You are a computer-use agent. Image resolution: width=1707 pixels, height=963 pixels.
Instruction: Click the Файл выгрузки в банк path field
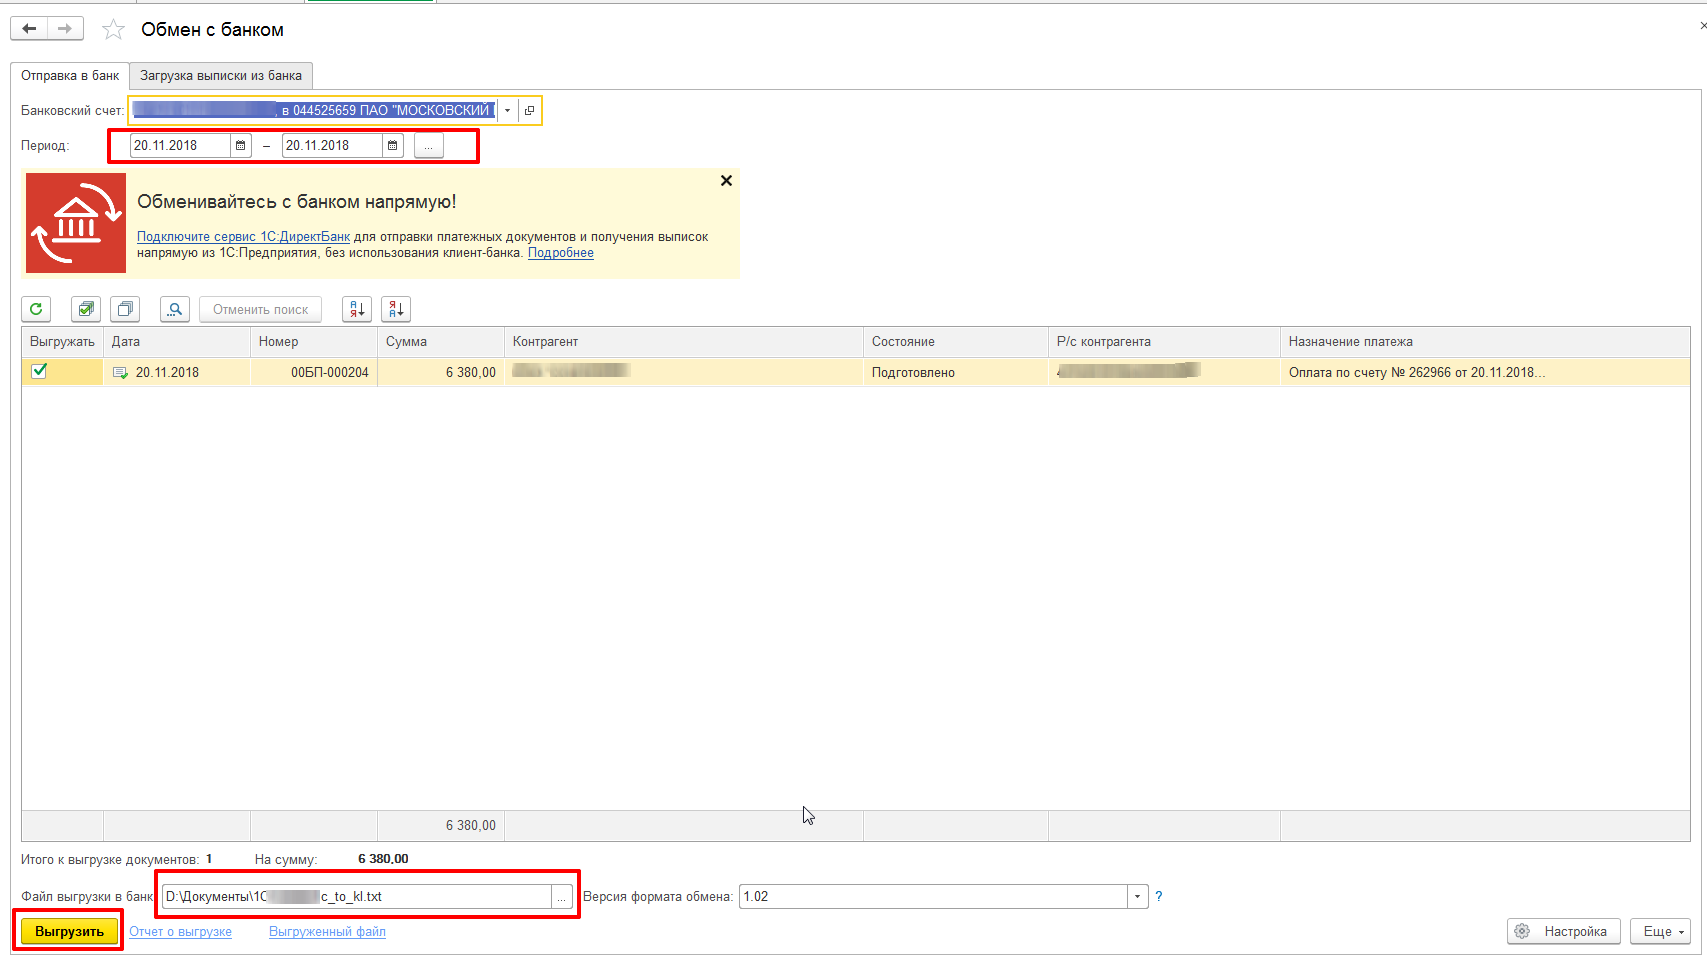pyautogui.click(x=355, y=897)
